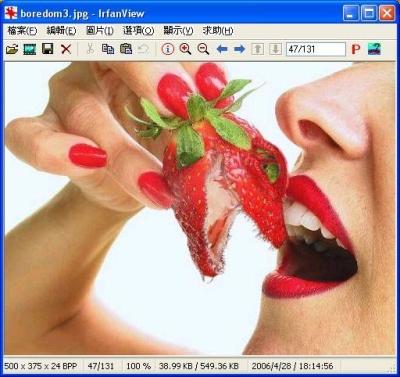Open properties via red P icon
The width and height of the screenshot is (400, 377).
[356, 49]
